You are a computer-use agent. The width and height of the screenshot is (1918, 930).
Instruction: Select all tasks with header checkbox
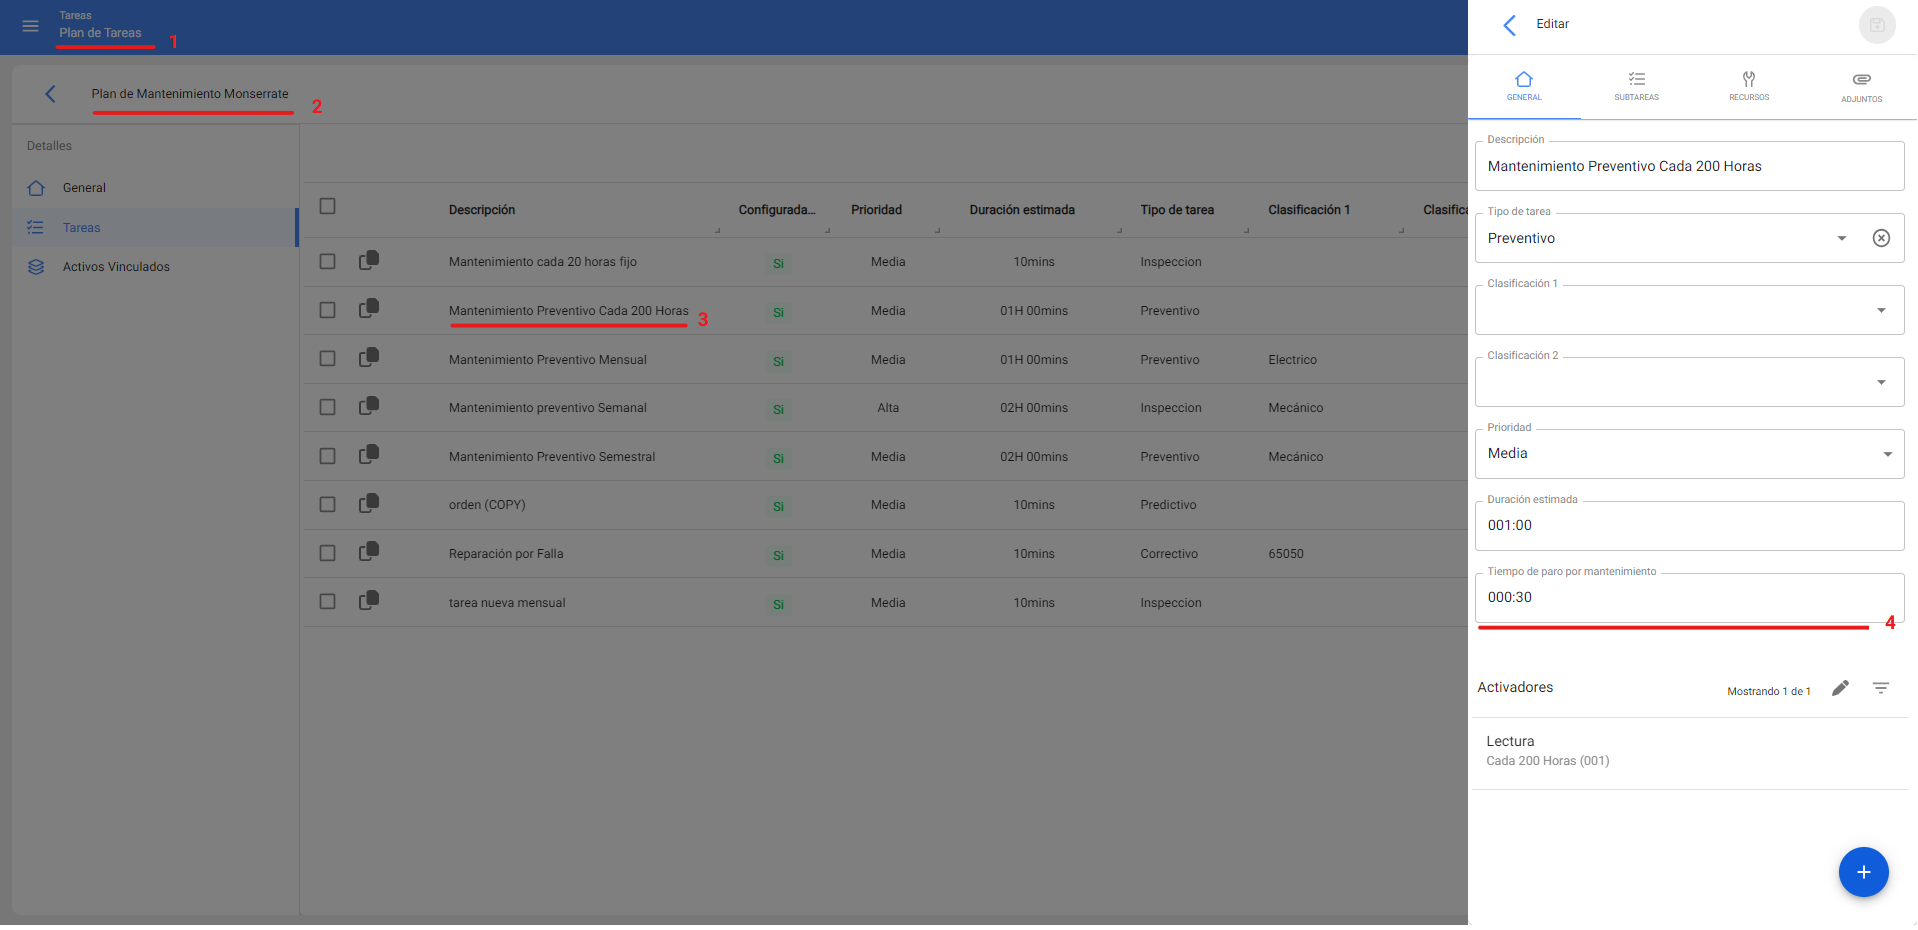[x=327, y=206]
